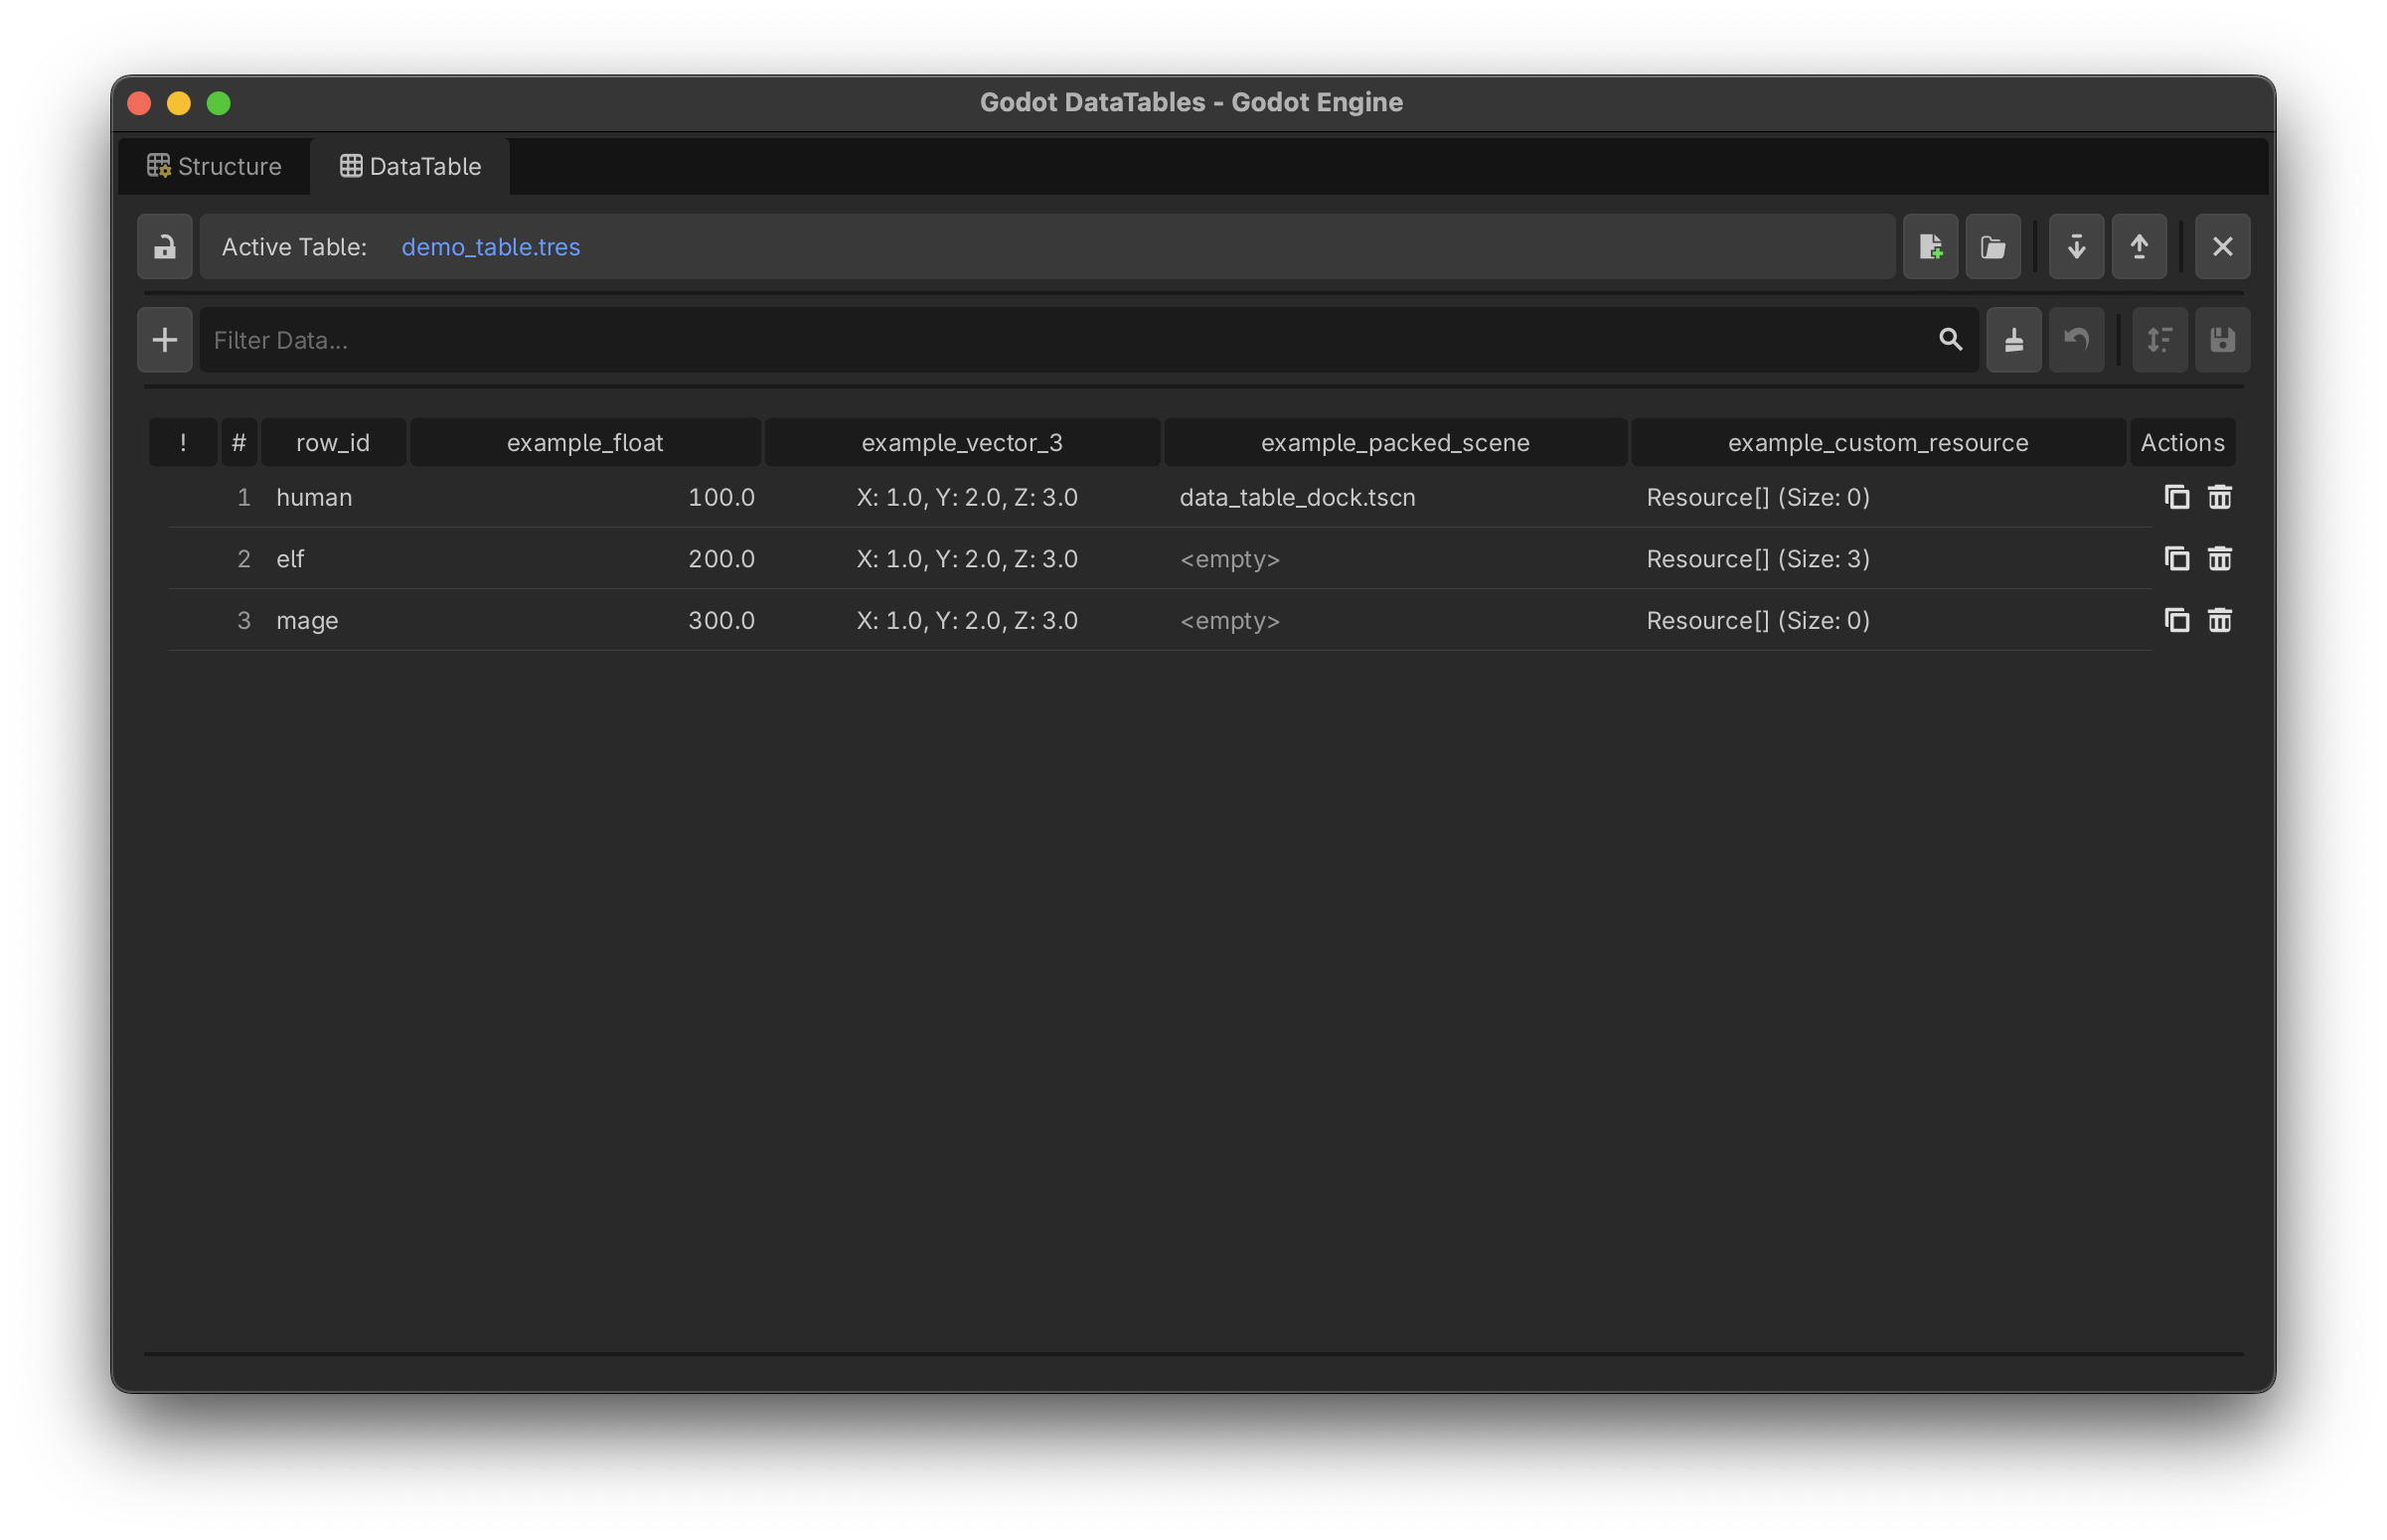The height and width of the screenshot is (1540, 2387).
Task: Delete the elf row
Action: (2218, 558)
